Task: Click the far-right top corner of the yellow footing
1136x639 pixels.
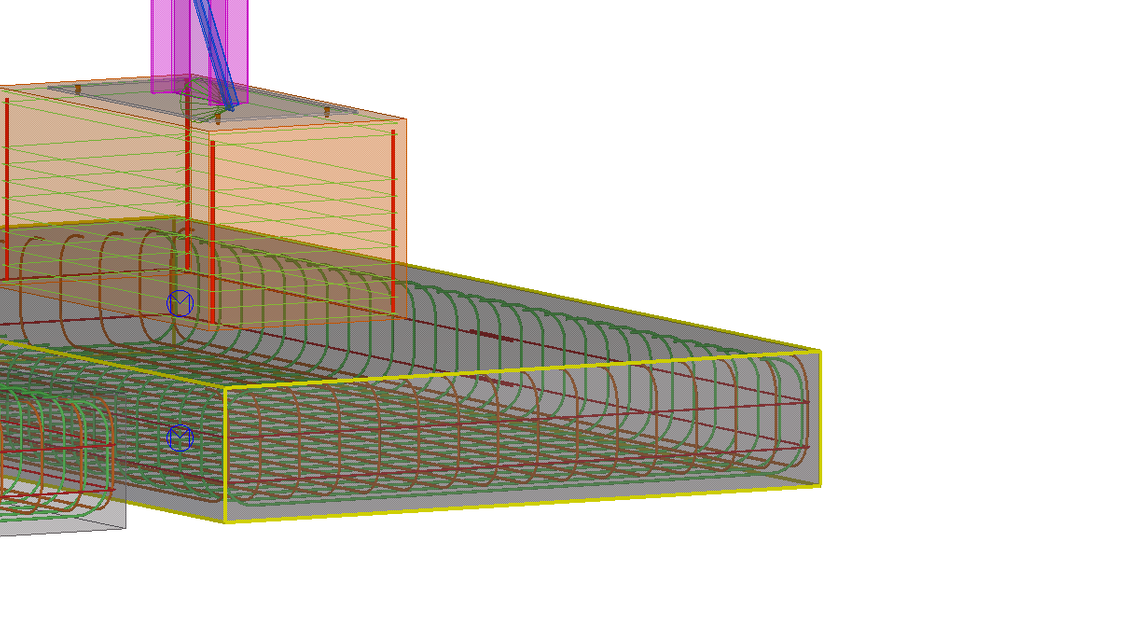Action: pos(819,351)
